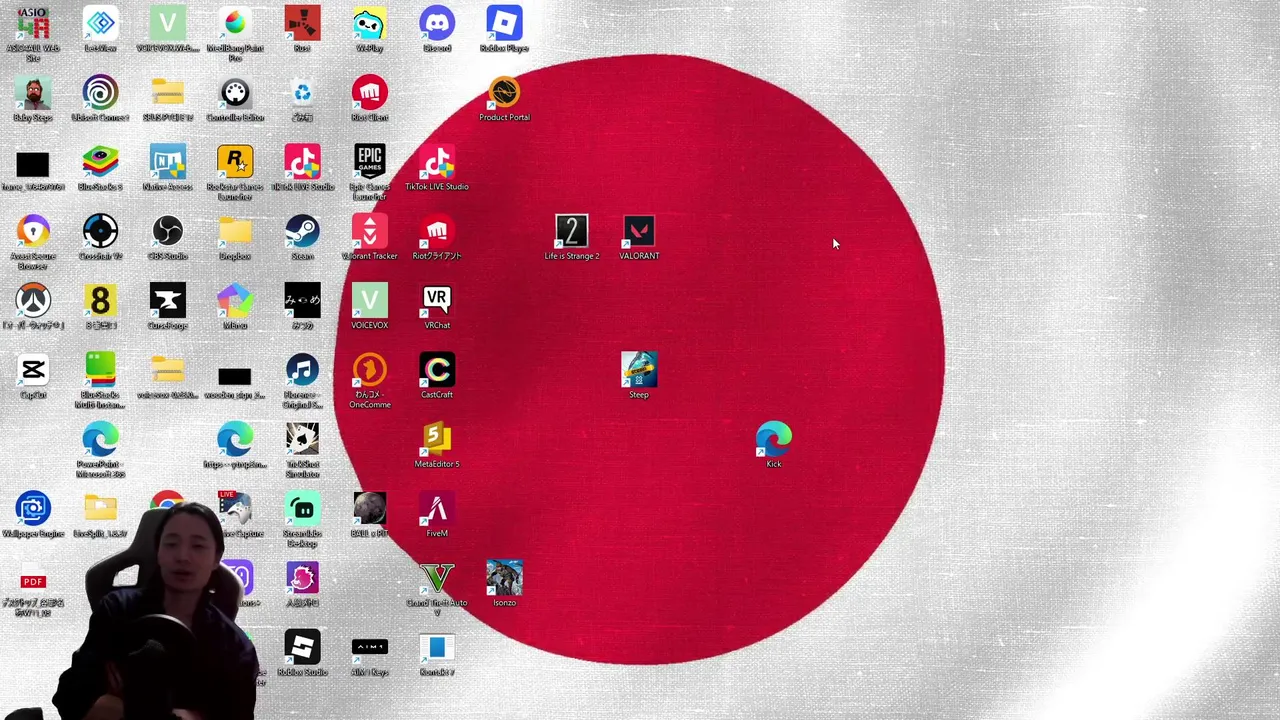Select the Recycle Bin icon
This screenshot has height=720, width=1280.
[302, 93]
